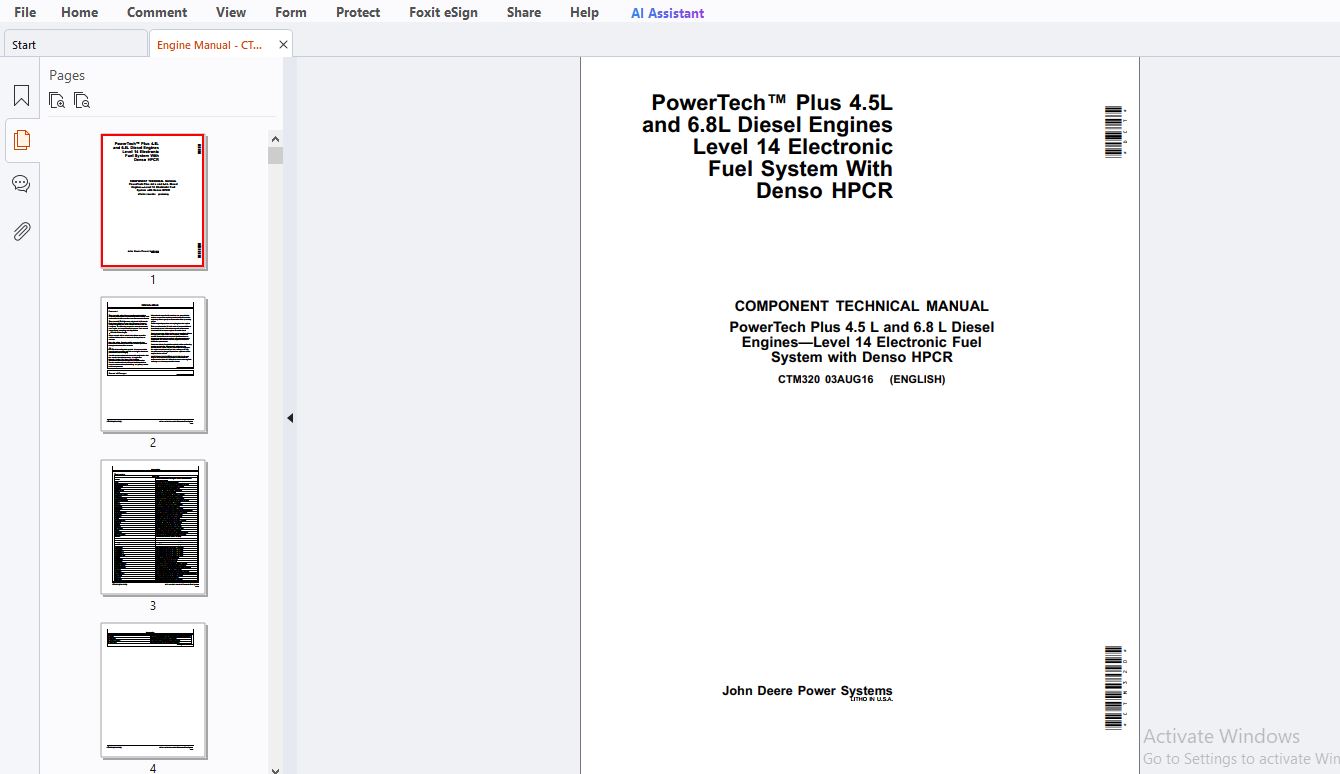Image resolution: width=1340 pixels, height=774 pixels.
Task: Close the Engine Manual tab
Action: click(x=283, y=45)
